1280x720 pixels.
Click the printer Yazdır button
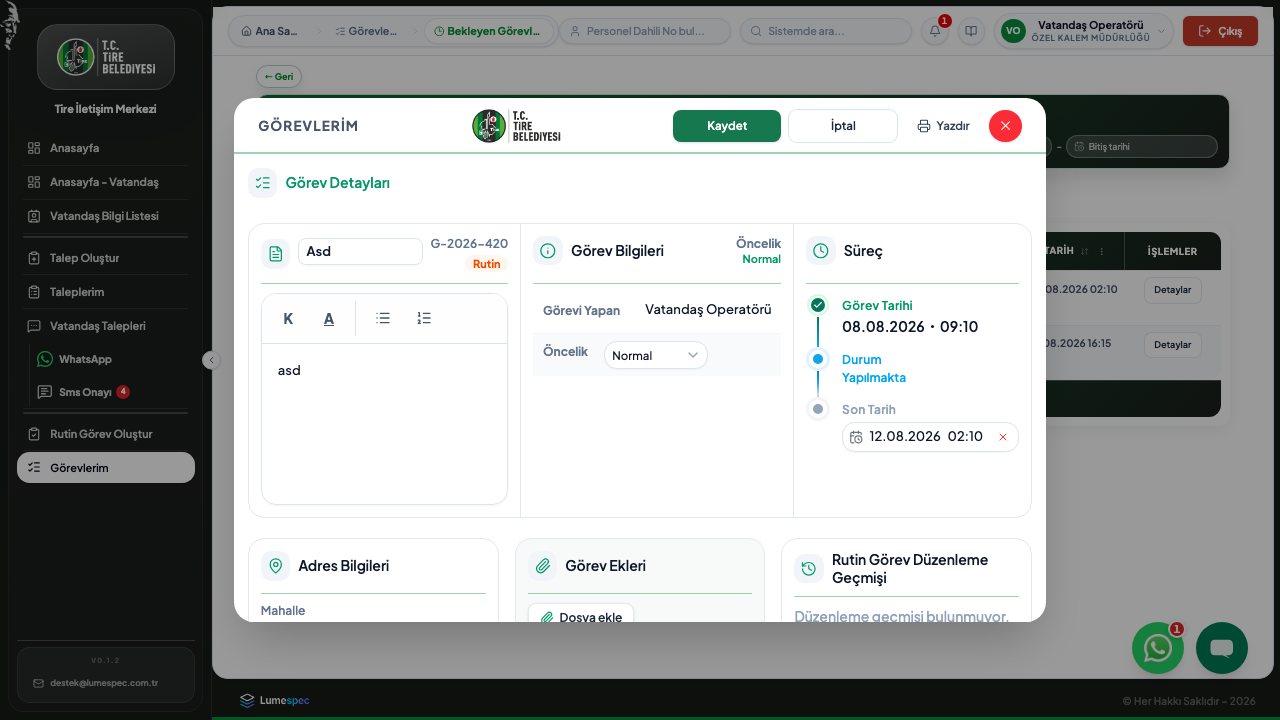pyautogui.click(x=943, y=126)
